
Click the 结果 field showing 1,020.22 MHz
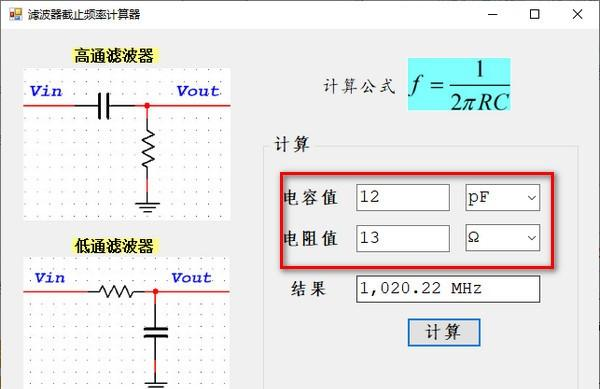pos(448,289)
